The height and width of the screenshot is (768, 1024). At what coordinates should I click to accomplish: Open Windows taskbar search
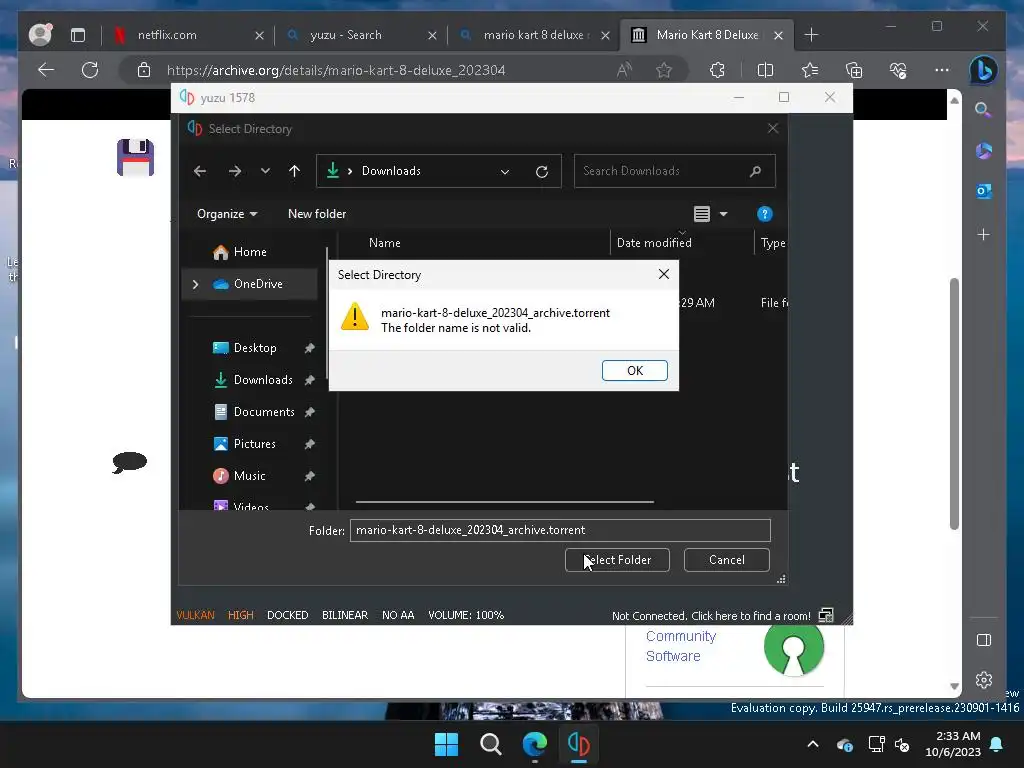tap(490, 744)
